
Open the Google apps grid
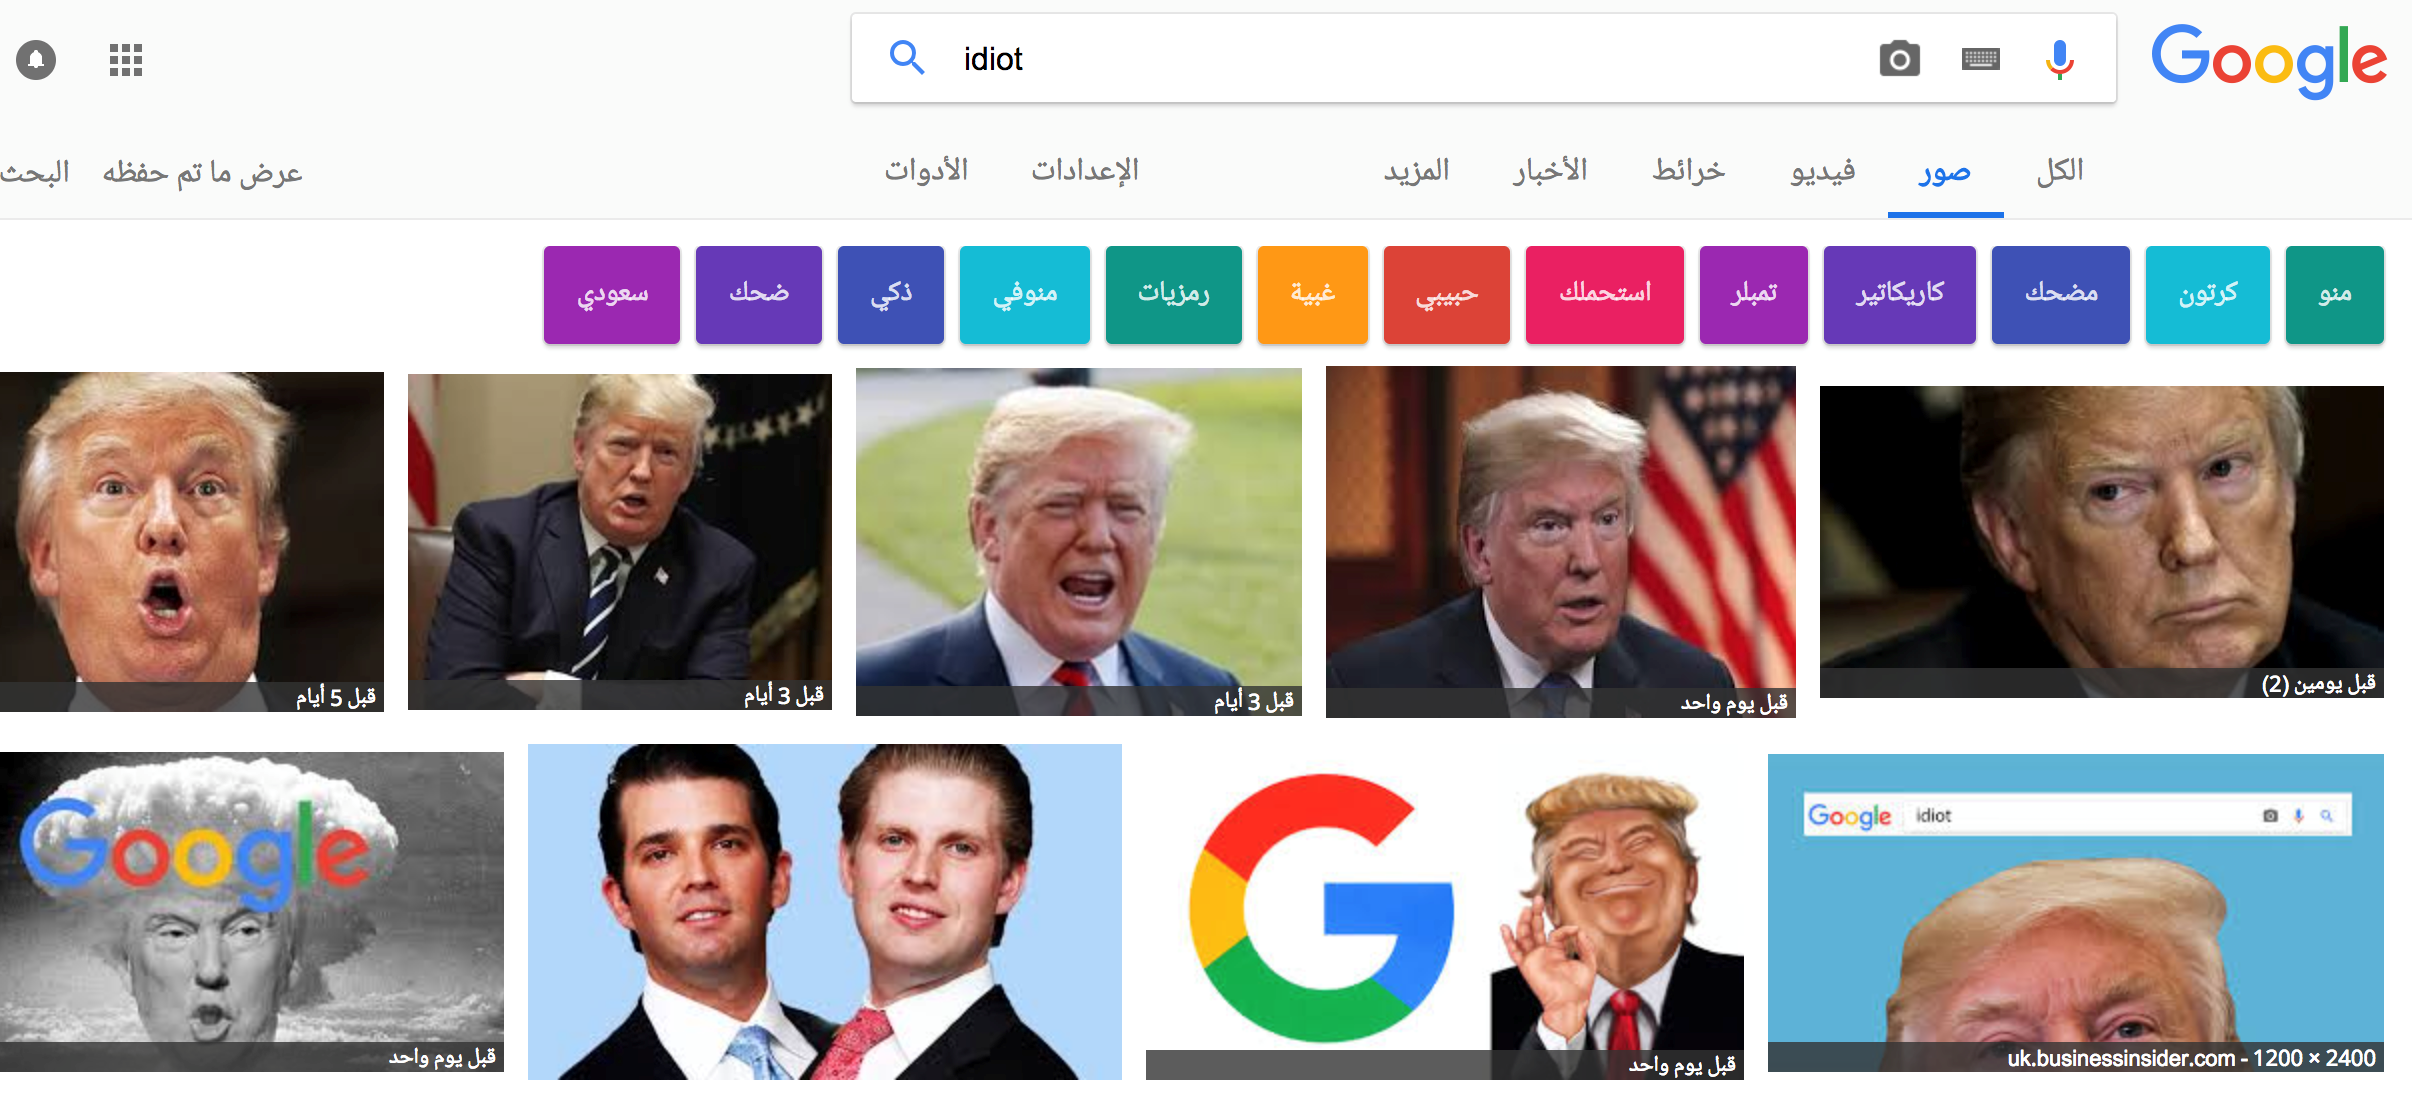click(126, 60)
